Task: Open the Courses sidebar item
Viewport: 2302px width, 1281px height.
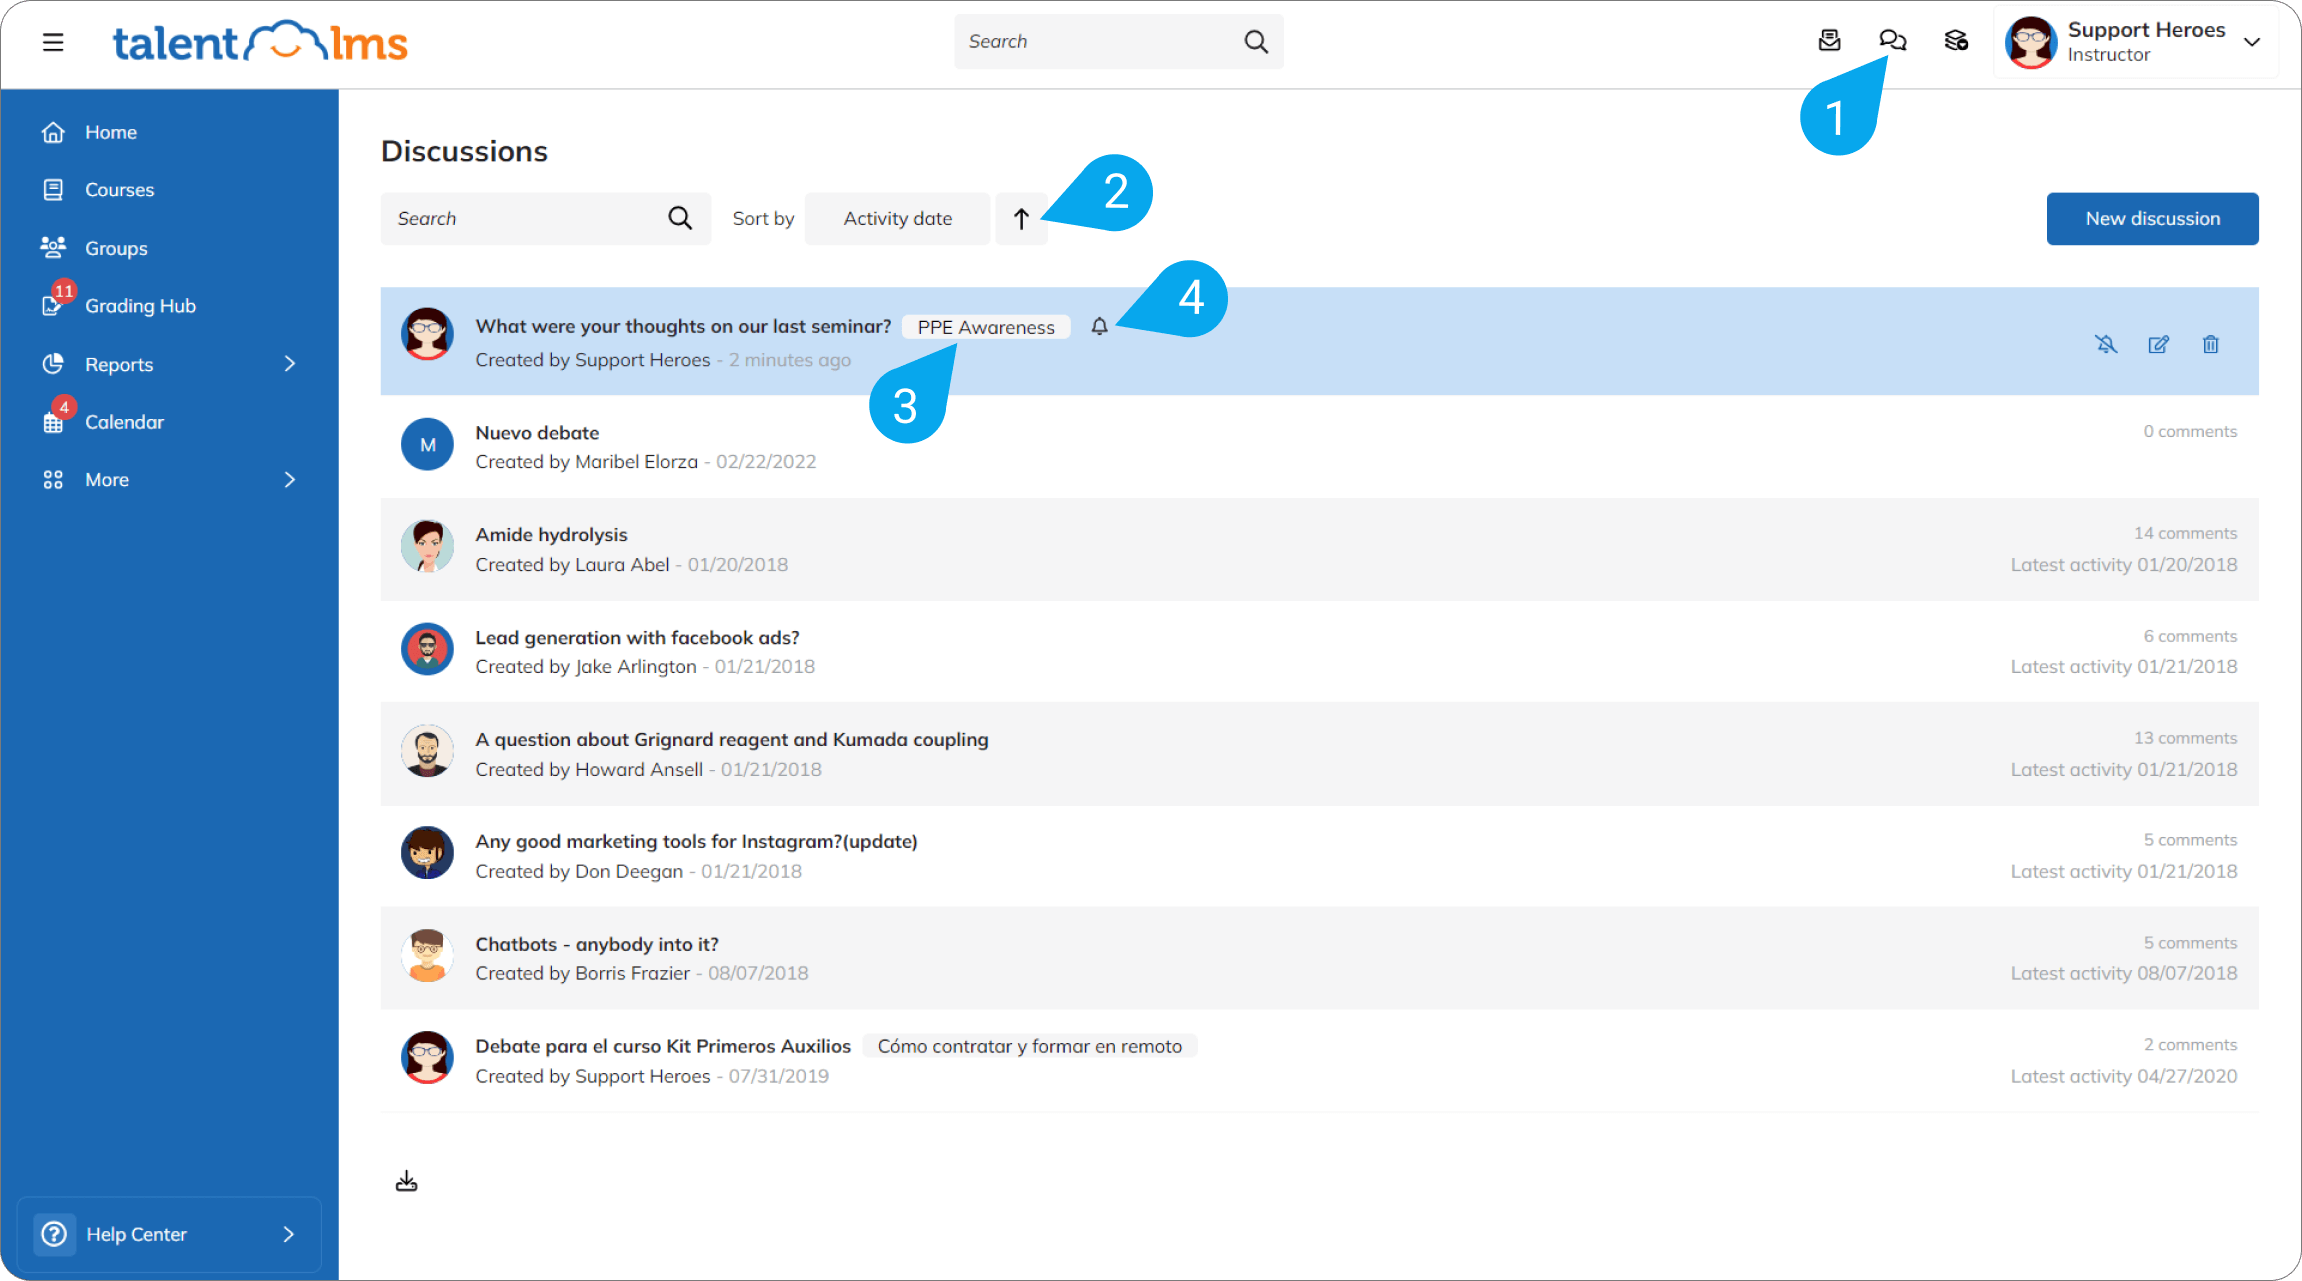Action: click(119, 189)
